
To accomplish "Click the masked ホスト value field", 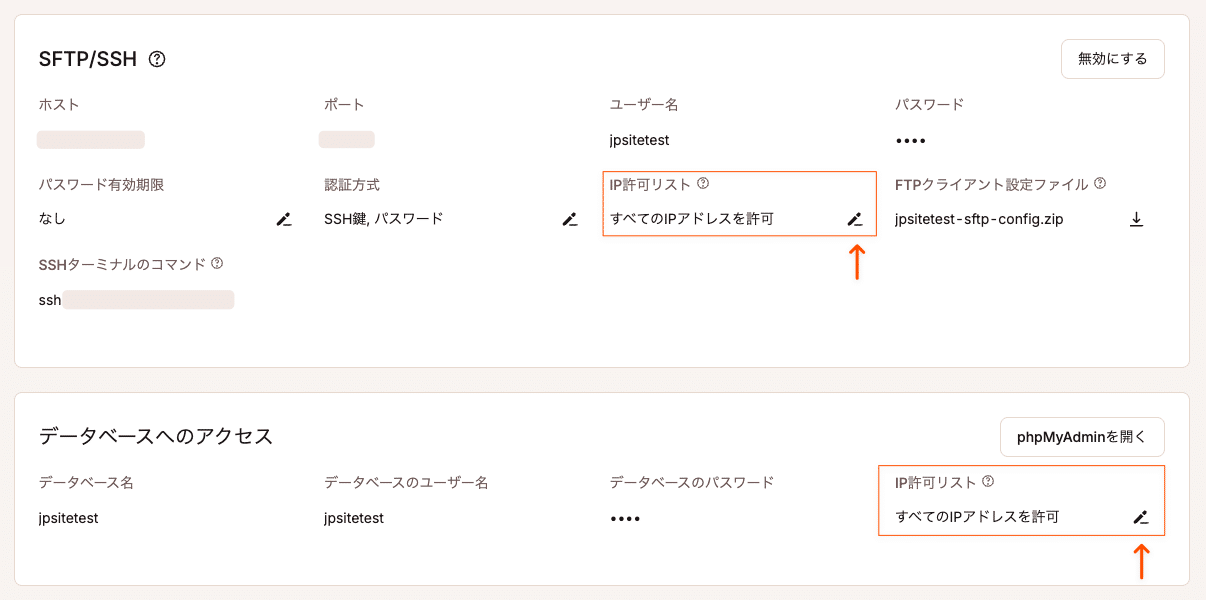I will 91,139.
